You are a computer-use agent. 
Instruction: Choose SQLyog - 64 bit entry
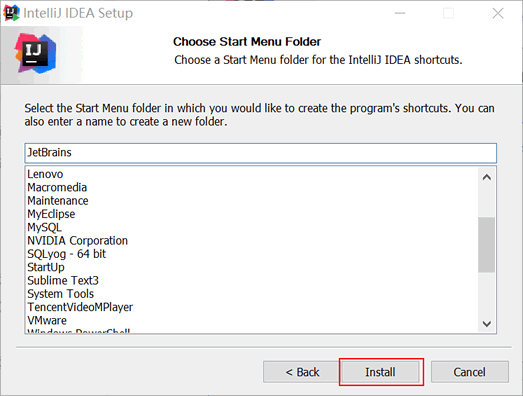pos(66,254)
